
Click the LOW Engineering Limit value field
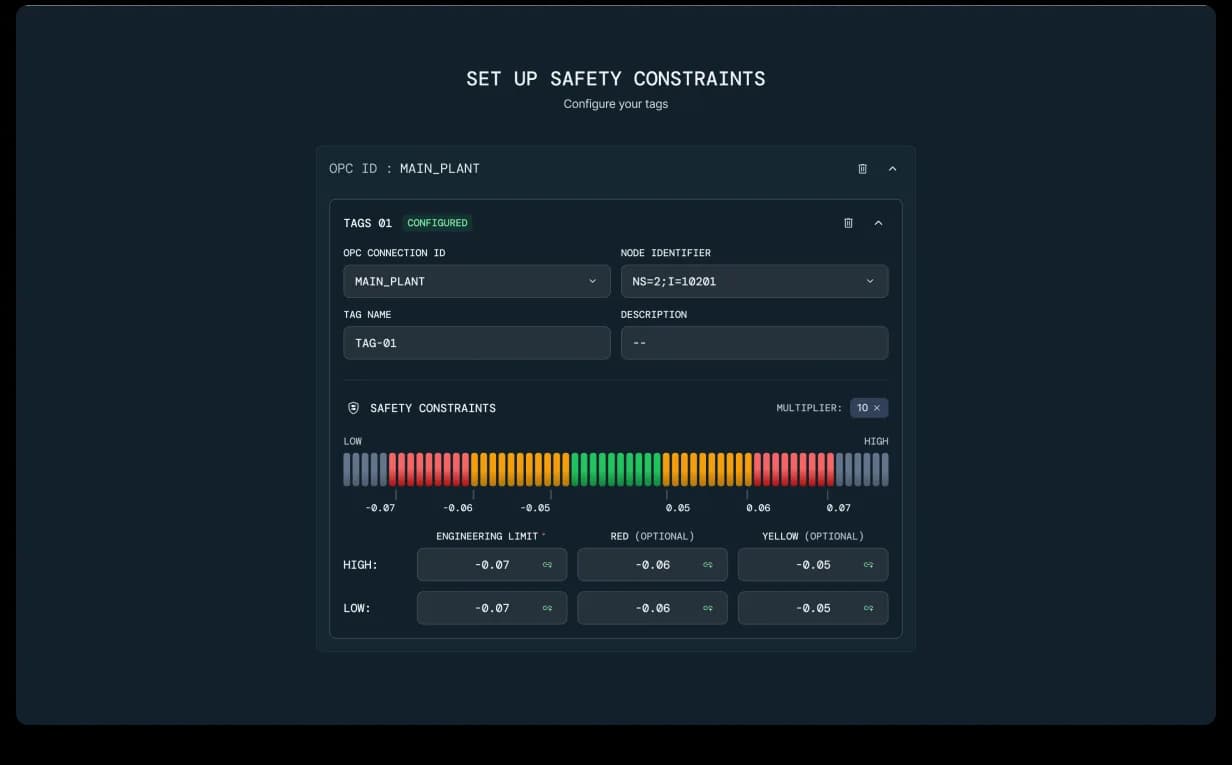click(492, 608)
